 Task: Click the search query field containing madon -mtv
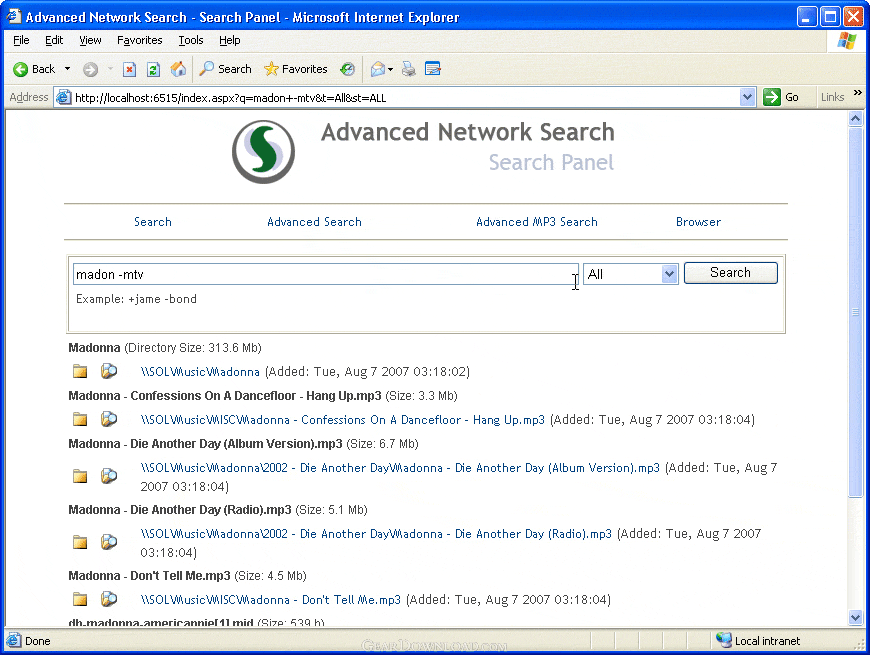326,274
